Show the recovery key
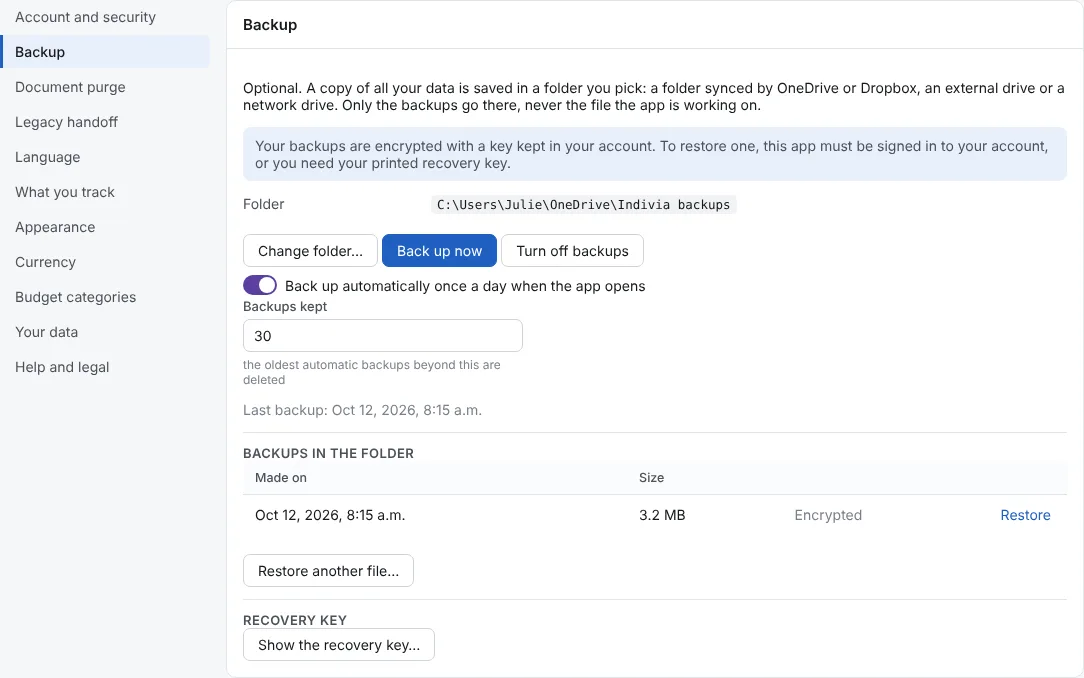1084x678 pixels. tap(339, 645)
